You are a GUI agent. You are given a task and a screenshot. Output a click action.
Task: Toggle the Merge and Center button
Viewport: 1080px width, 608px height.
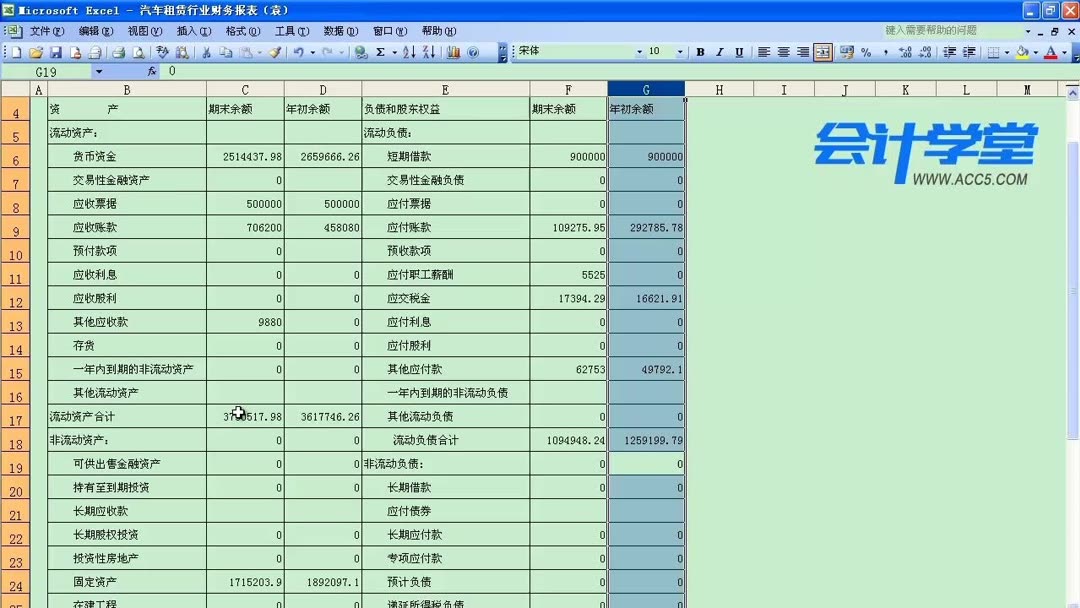click(x=822, y=52)
